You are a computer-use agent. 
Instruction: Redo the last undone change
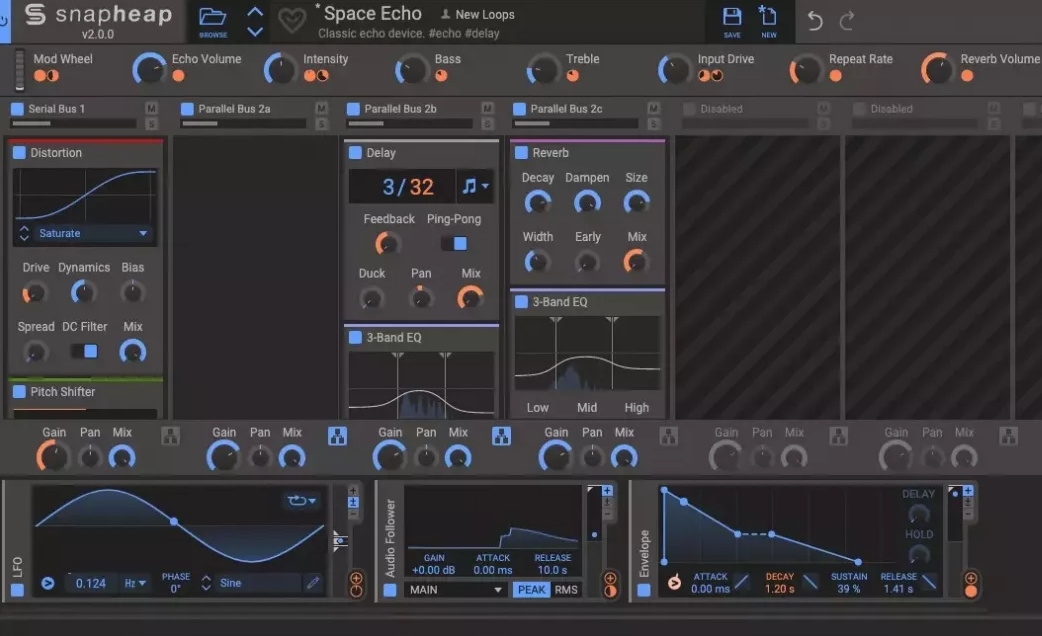coord(847,21)
